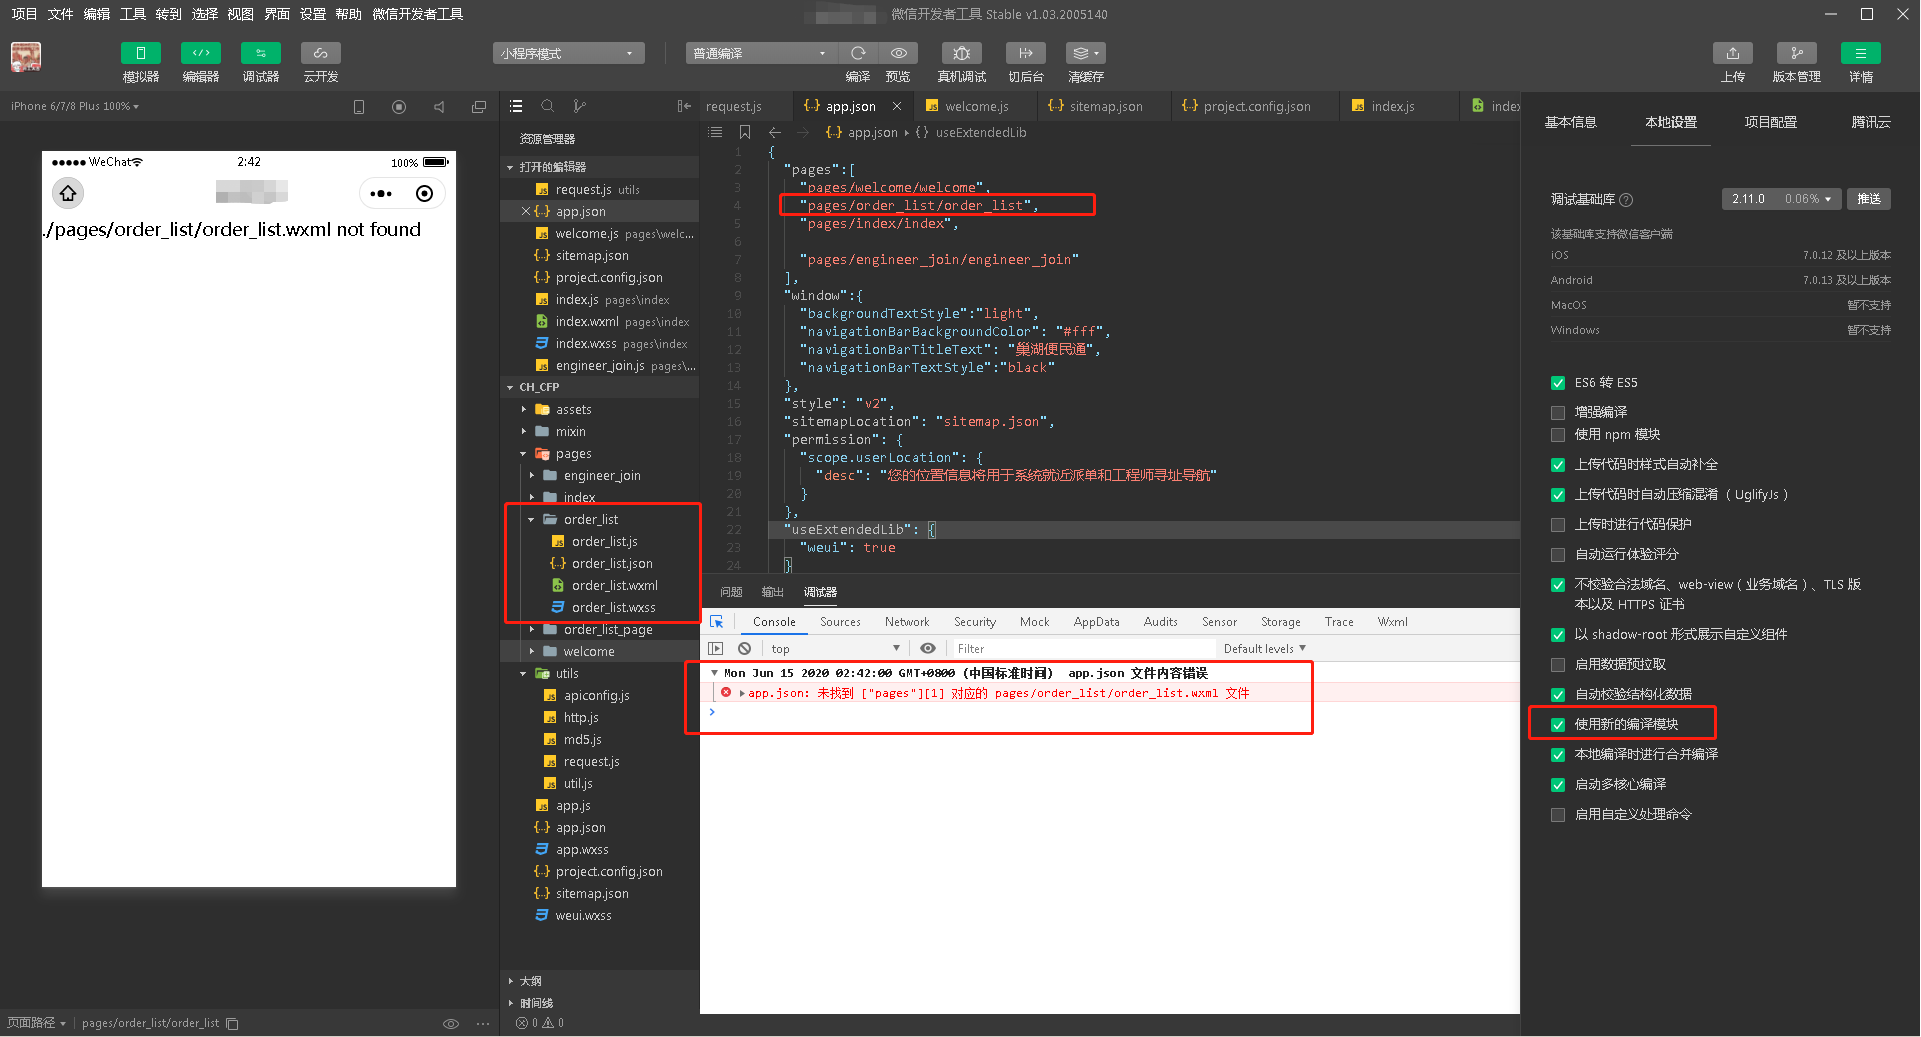1921x1037 pixels.
Task: Click the 推送 push button
Action: 1869,199
